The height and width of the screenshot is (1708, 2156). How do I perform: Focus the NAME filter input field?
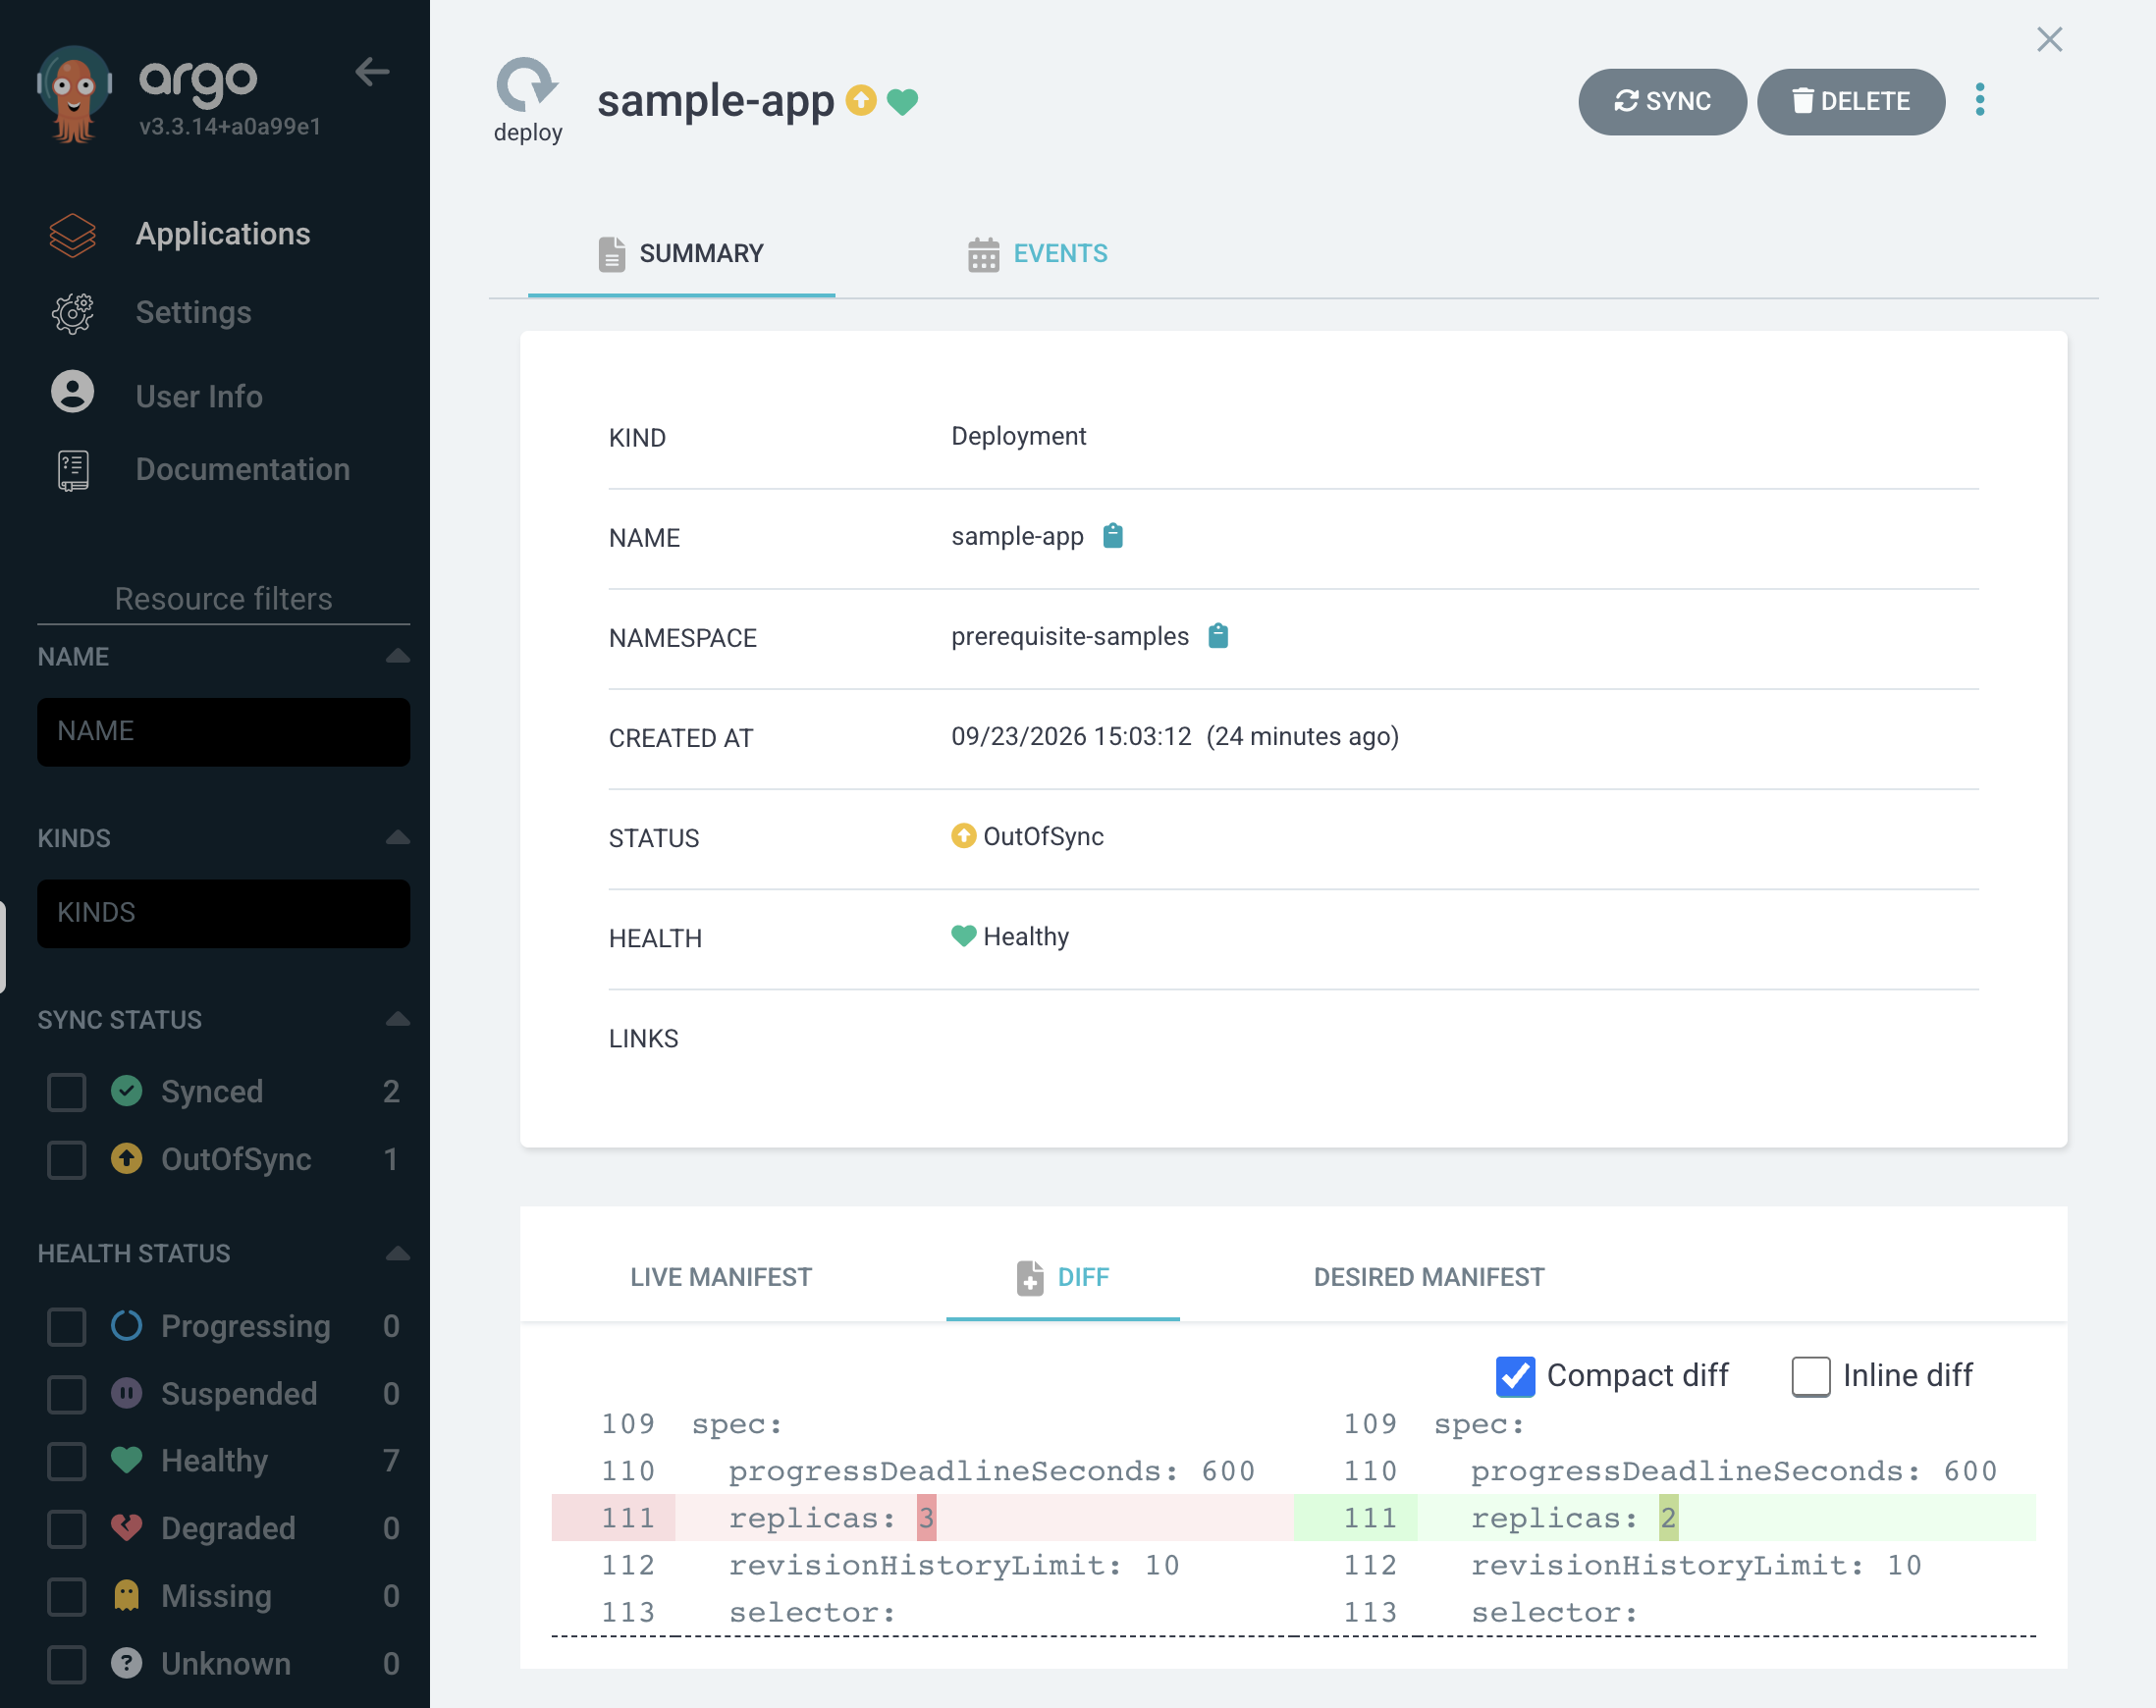pos(224,731)
